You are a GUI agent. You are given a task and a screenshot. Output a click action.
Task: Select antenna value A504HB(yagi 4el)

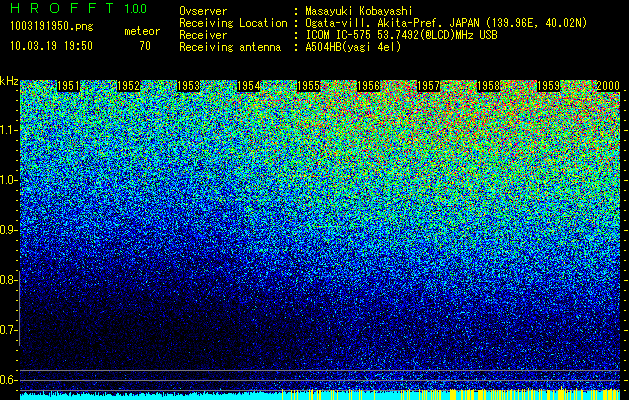(x=353, y=47)
